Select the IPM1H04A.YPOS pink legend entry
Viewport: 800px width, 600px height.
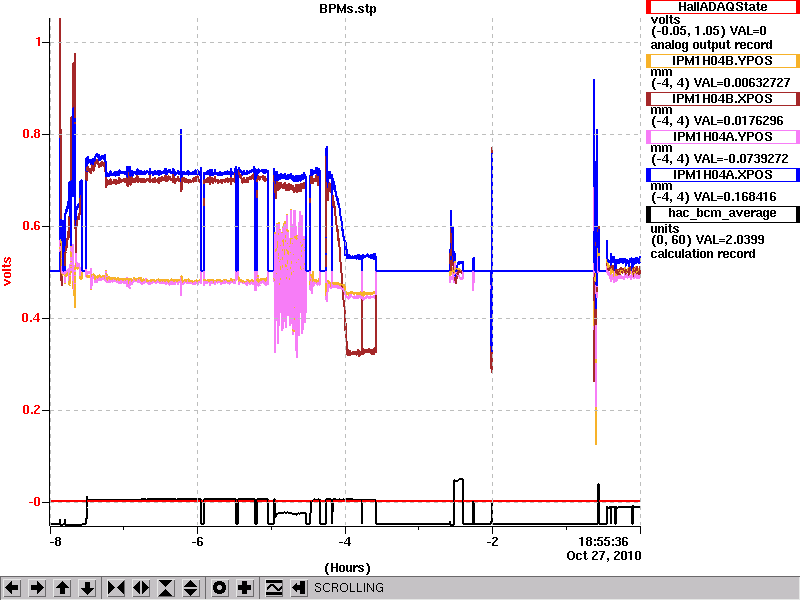(722, 137)
